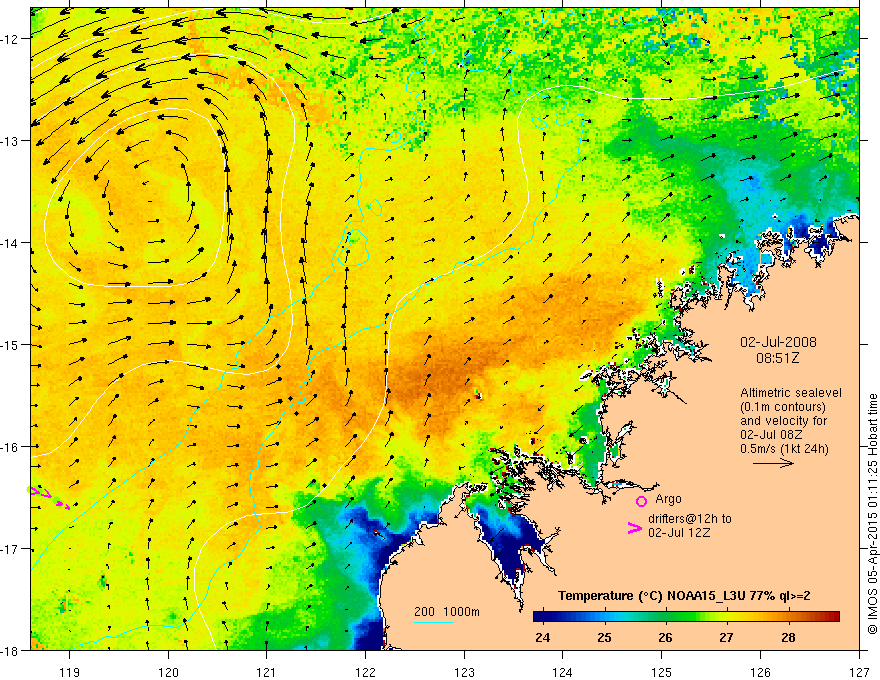Click color bar label 24

coord(542,638)
